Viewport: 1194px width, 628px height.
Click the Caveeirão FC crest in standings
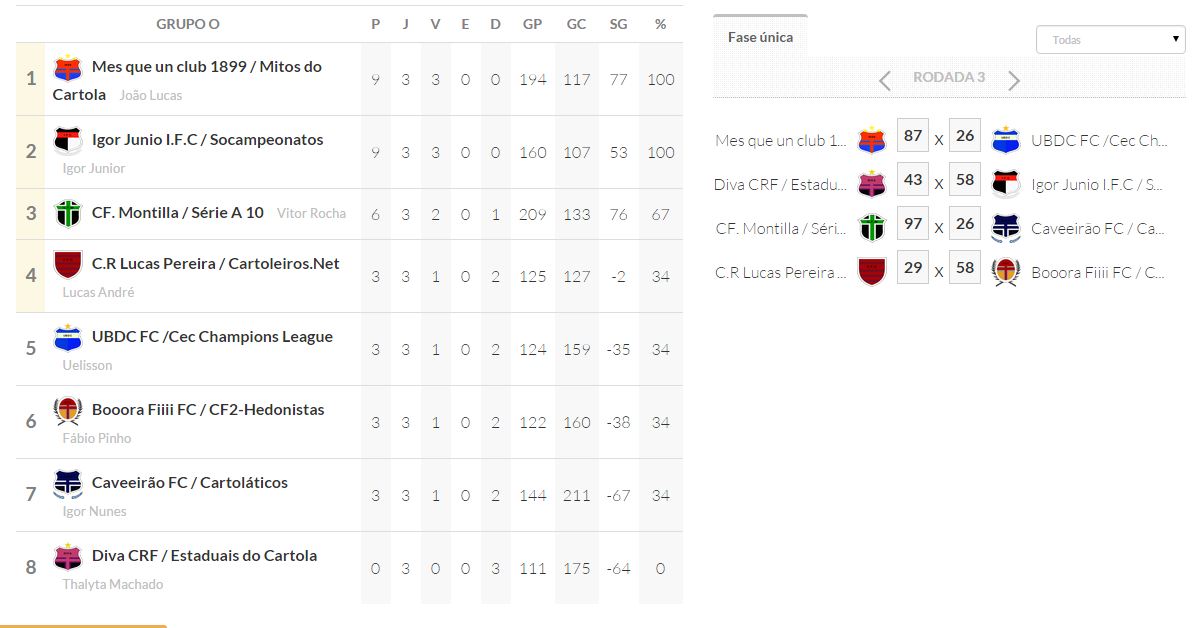click(x=67, y=483)
